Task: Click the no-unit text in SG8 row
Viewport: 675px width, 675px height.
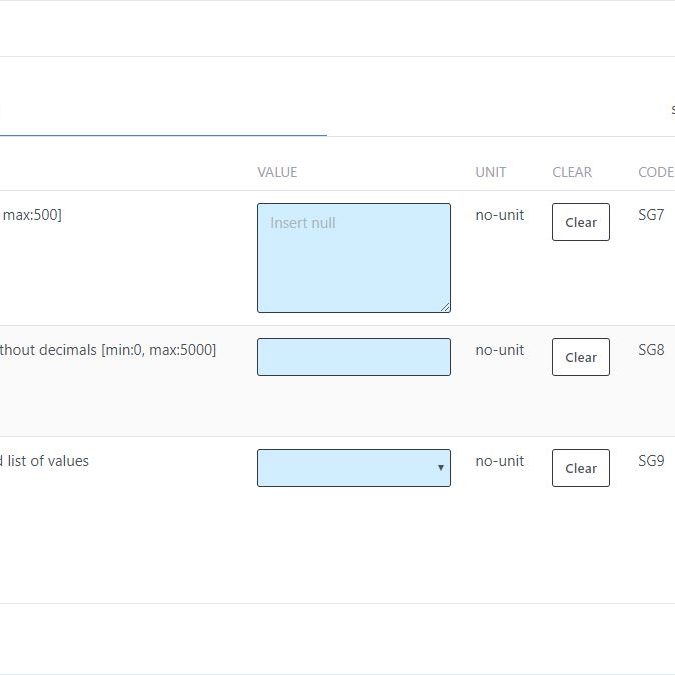Action: coord(499,350)
